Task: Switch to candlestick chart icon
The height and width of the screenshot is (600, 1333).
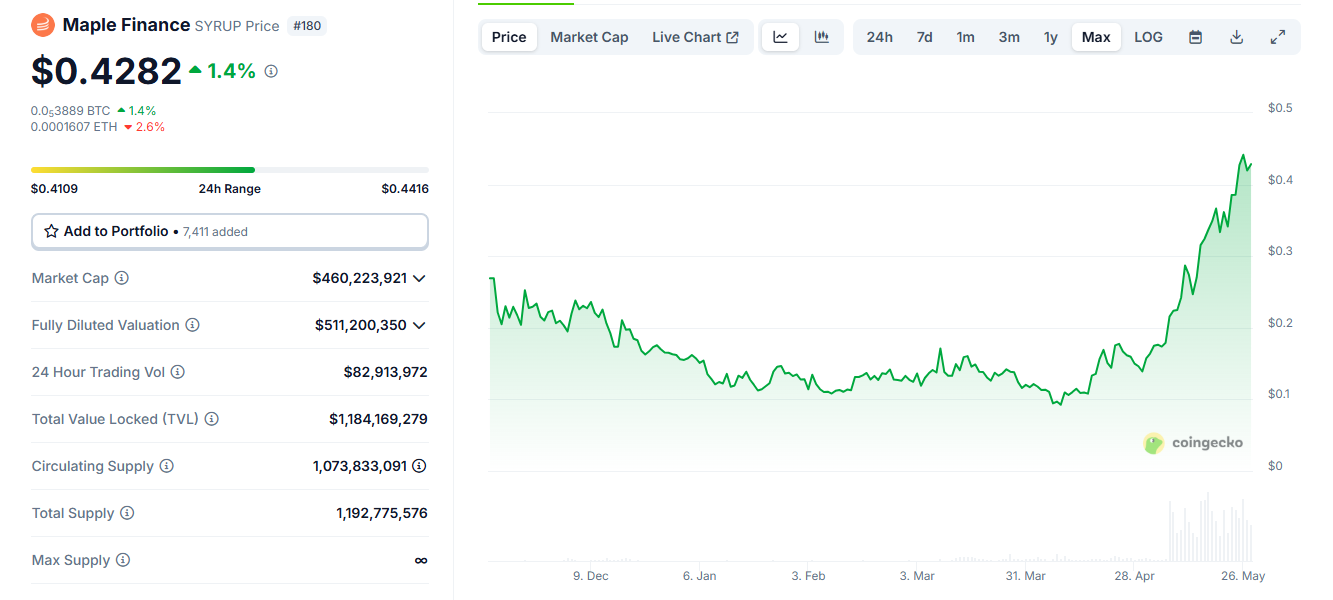Action: point(822,37)
